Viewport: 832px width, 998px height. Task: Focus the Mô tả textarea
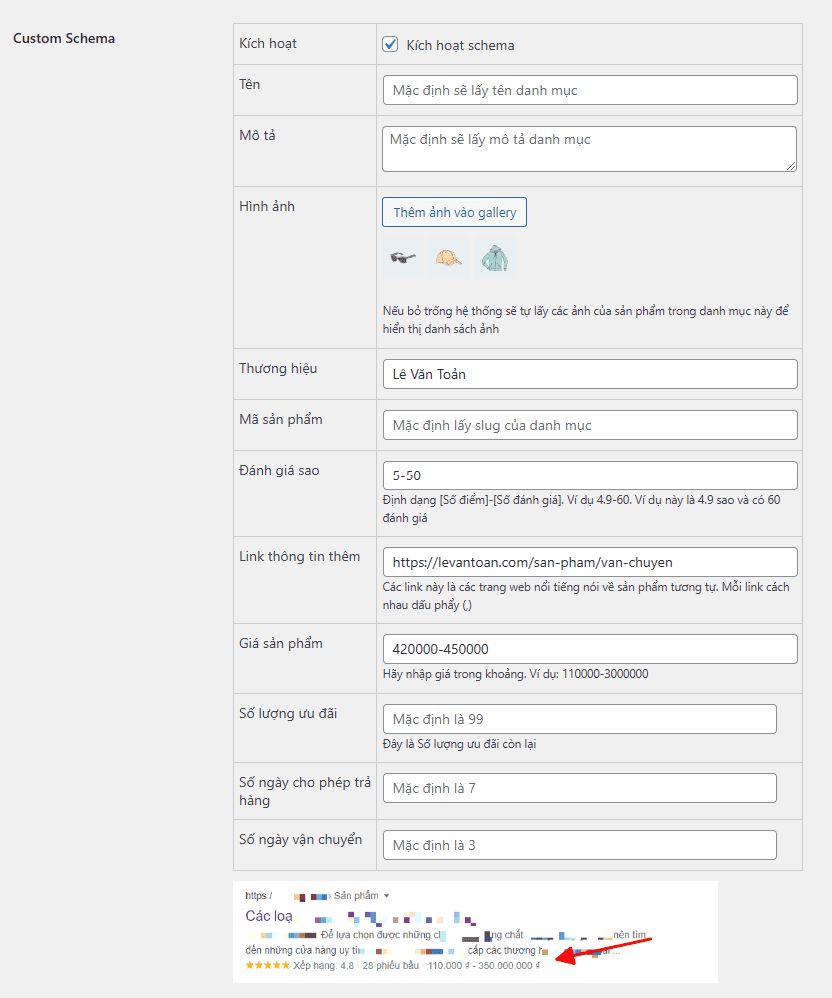tap(590, 148)
